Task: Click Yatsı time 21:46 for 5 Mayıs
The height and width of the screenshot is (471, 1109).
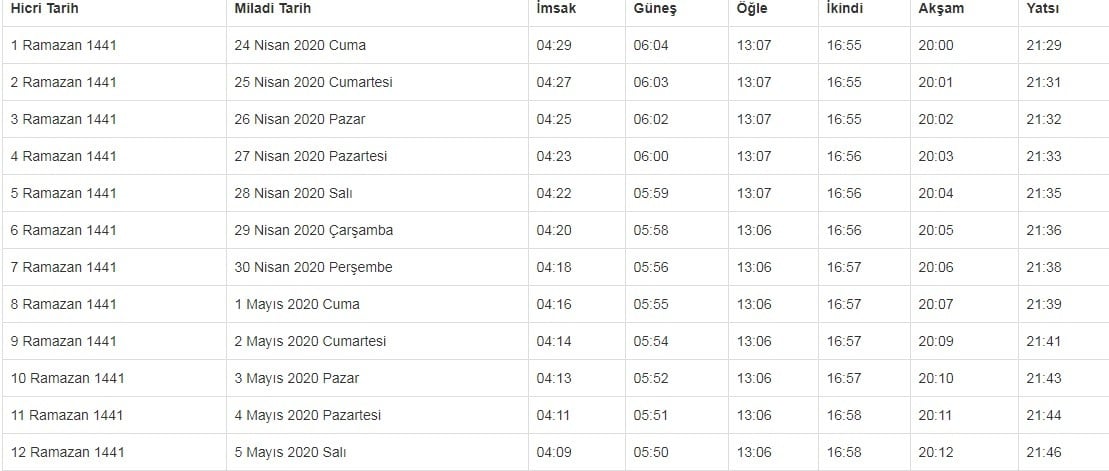Action: [x=1042, y=452]
